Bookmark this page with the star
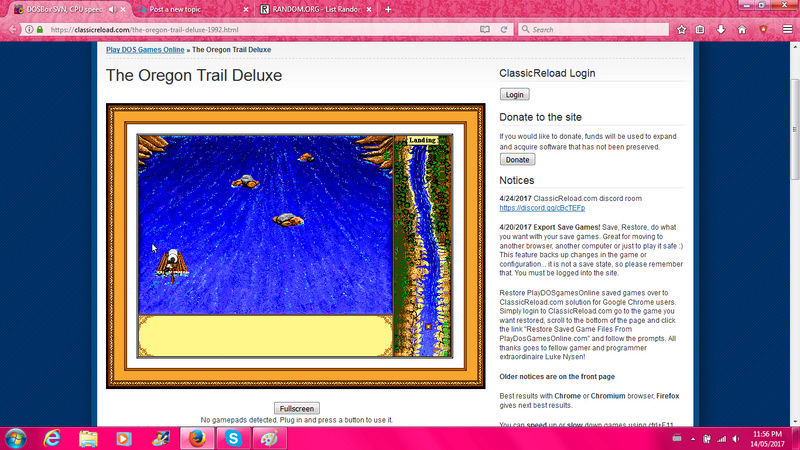800x450 pixels. [682, 30]
